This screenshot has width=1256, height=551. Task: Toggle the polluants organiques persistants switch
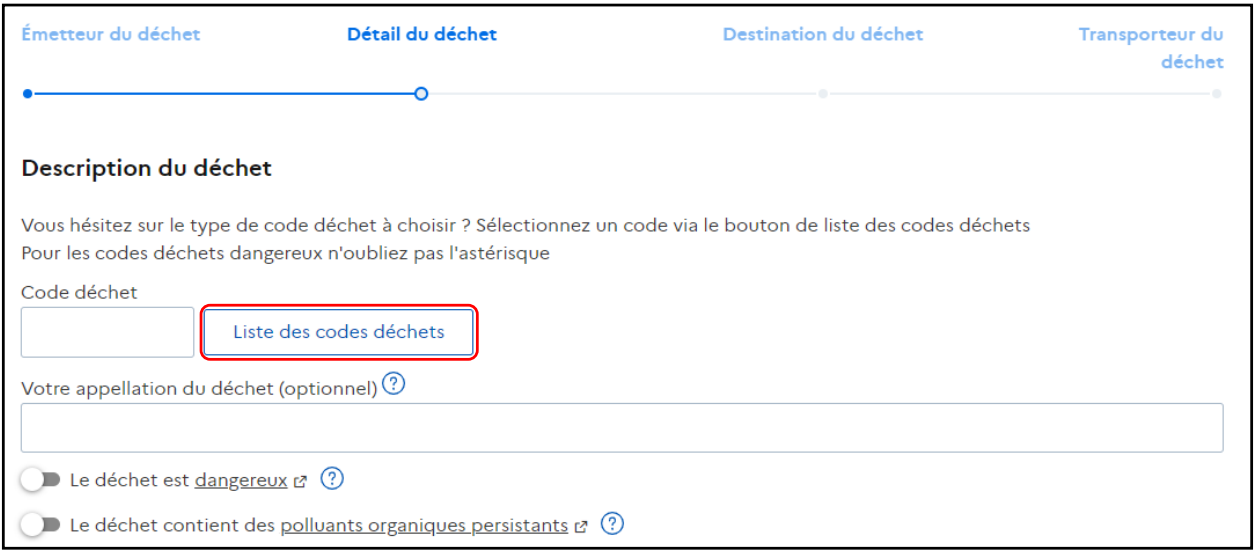coord(41,525)
